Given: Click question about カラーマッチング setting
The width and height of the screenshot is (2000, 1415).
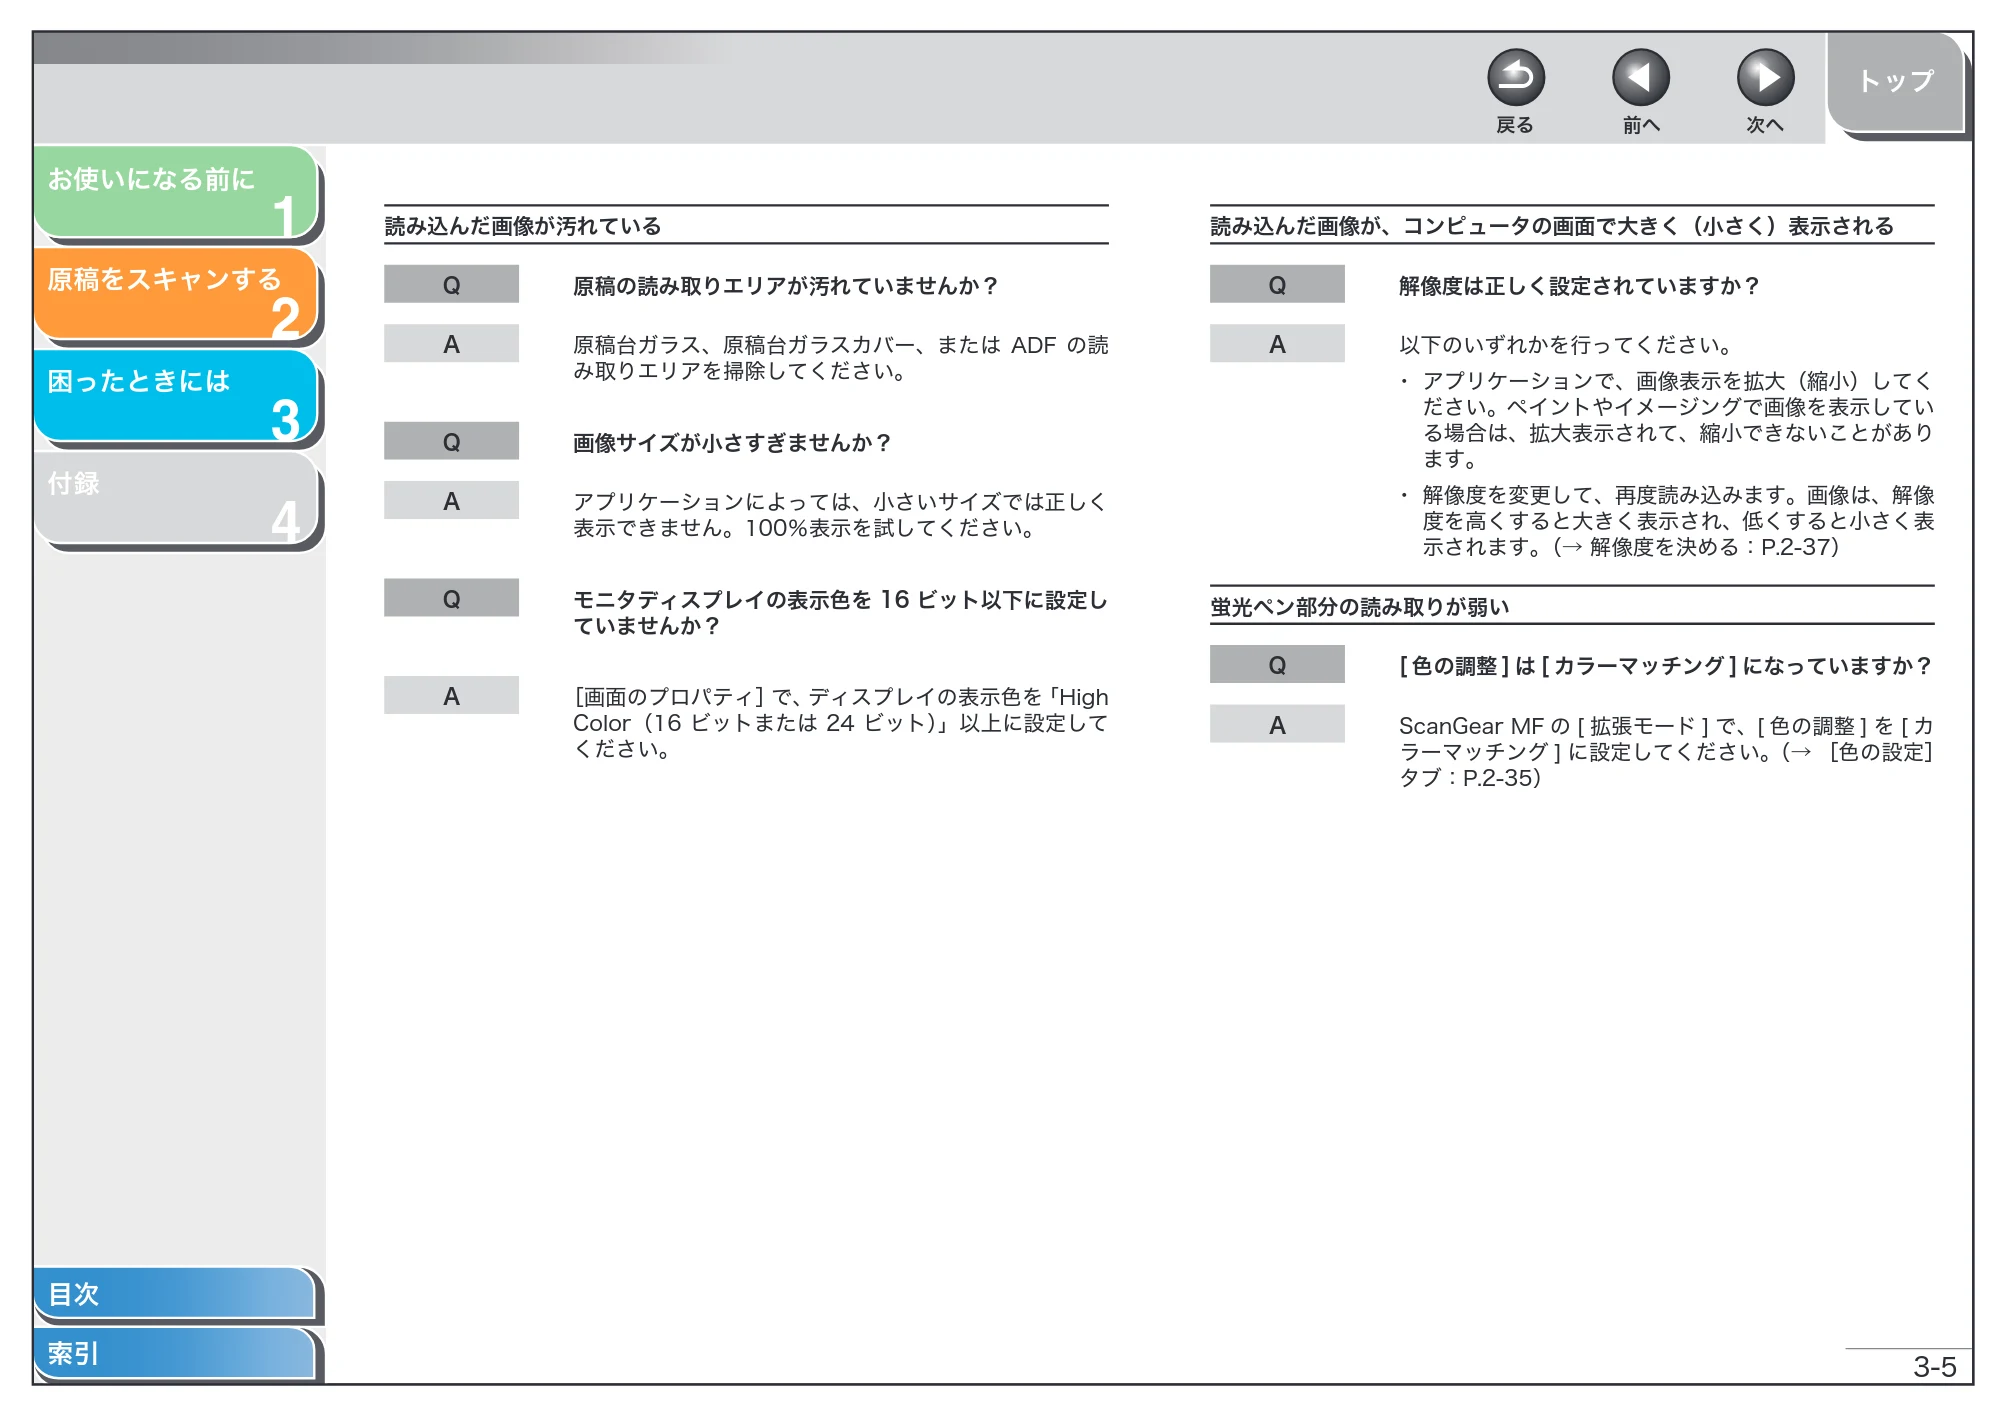Looking at the screenshot, I should [1665, 666].
